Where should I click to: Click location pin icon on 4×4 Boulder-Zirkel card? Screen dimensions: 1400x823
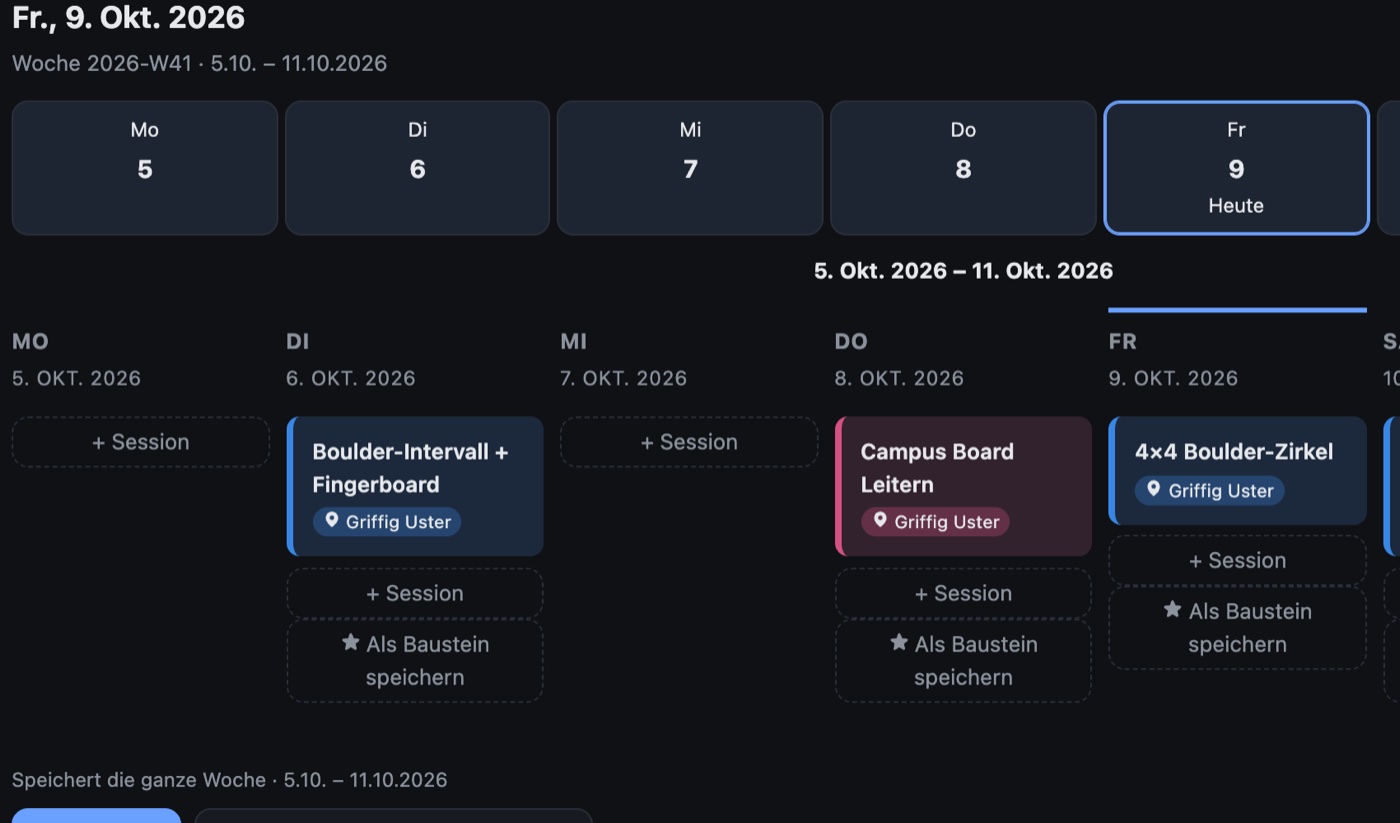(x=1154, y=490)
